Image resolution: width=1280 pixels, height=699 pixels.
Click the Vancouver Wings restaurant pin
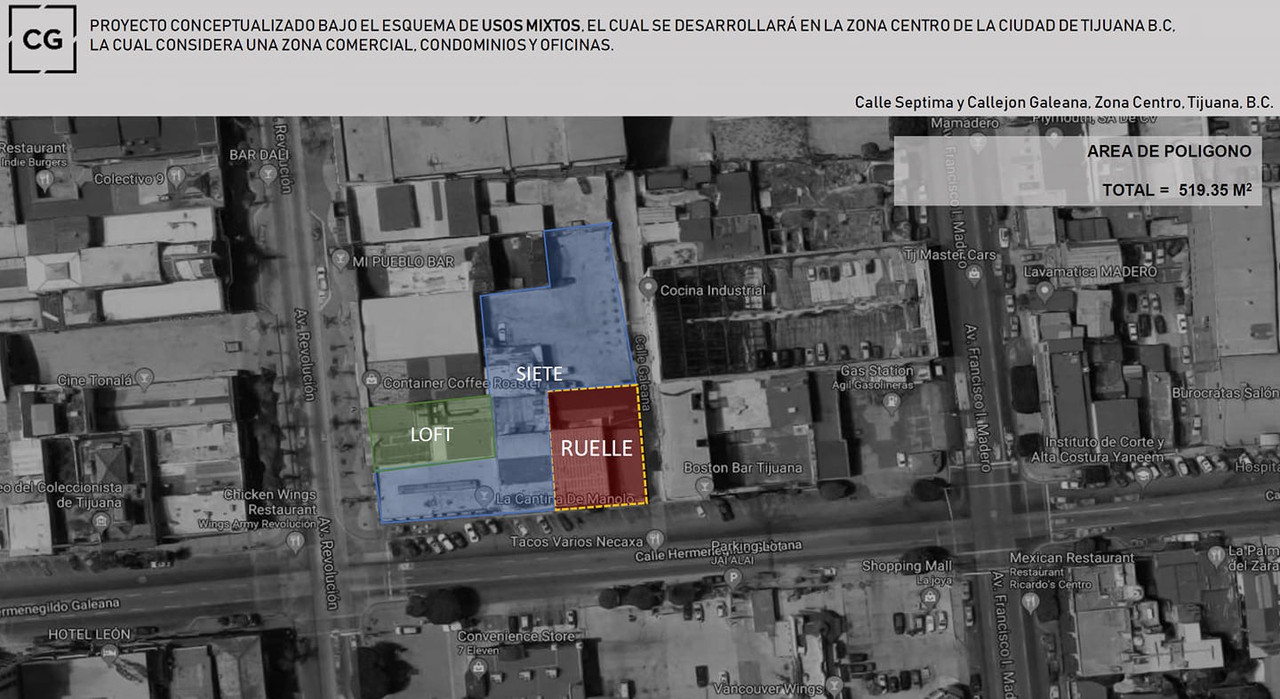835,687
